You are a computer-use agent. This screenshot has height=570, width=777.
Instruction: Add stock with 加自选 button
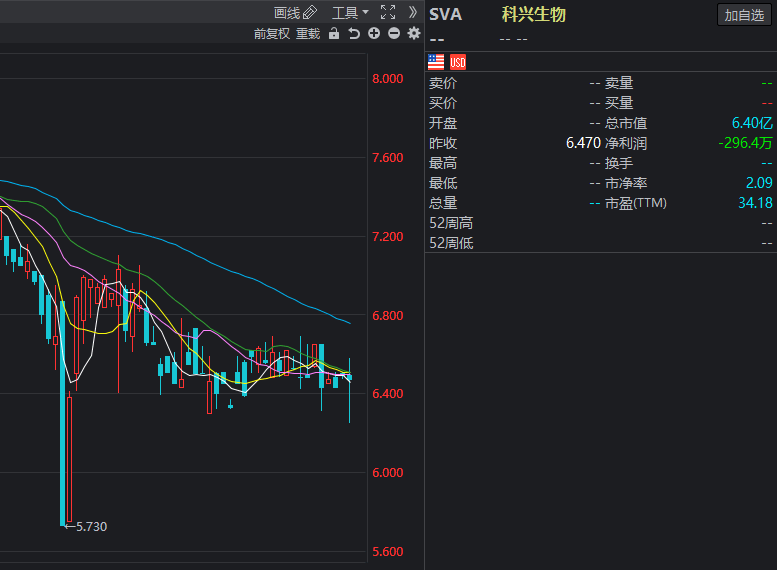[x=744, y=15]
